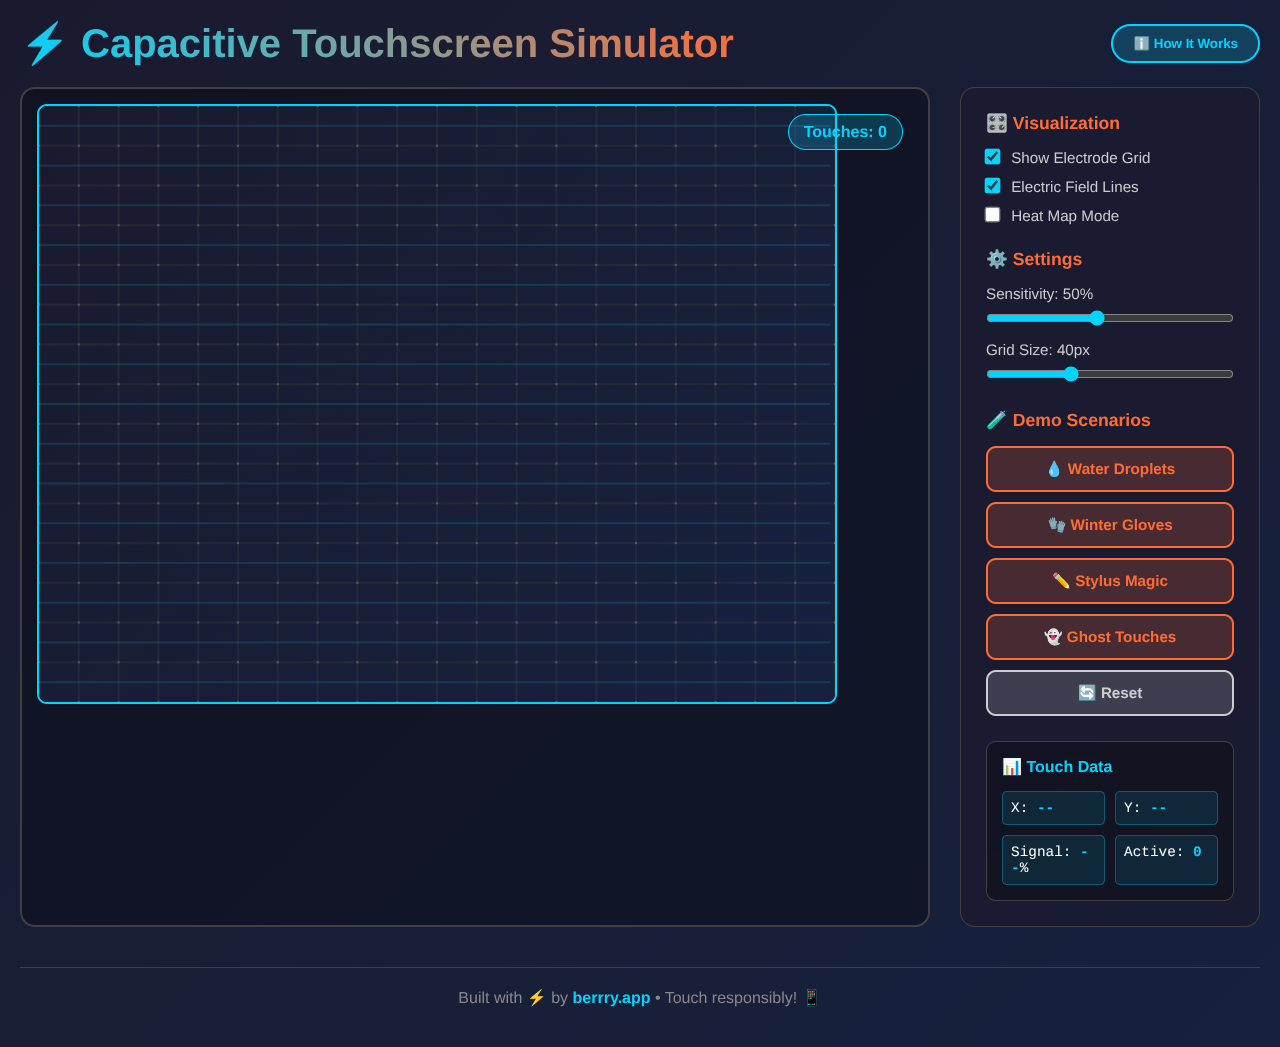The width and height of the screenshot is (1280, 1047).
Task: Uncheck Electric Field Lines
Action: pyautogui.click(x=992, y=186)
